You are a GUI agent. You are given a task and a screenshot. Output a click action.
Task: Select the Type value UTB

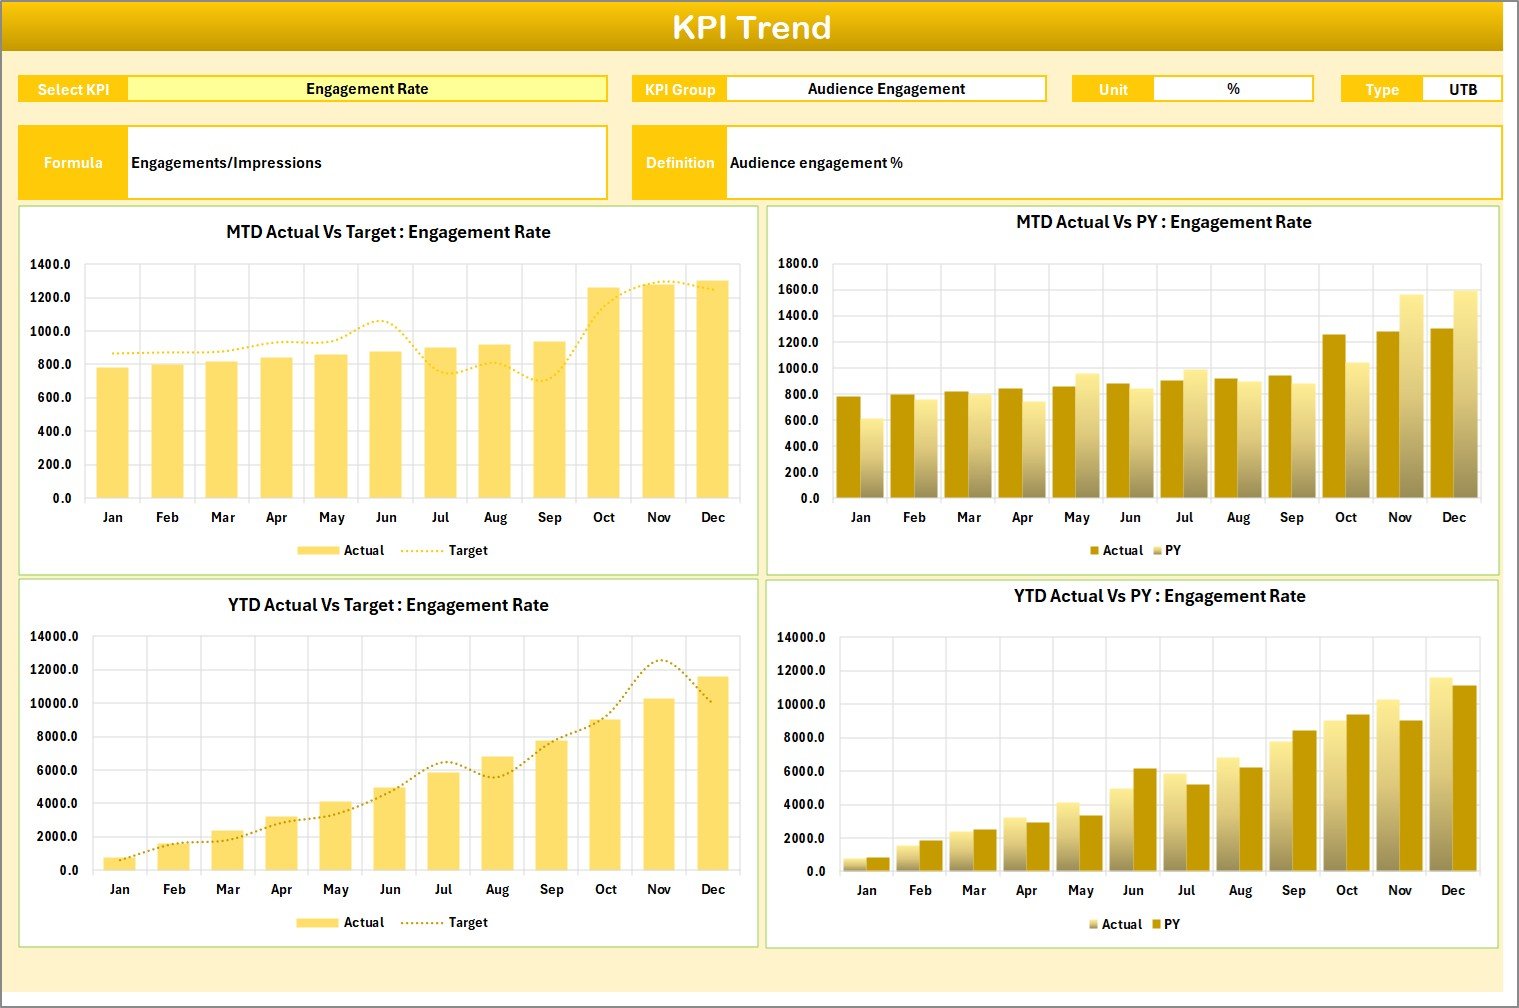[1463, 88]
